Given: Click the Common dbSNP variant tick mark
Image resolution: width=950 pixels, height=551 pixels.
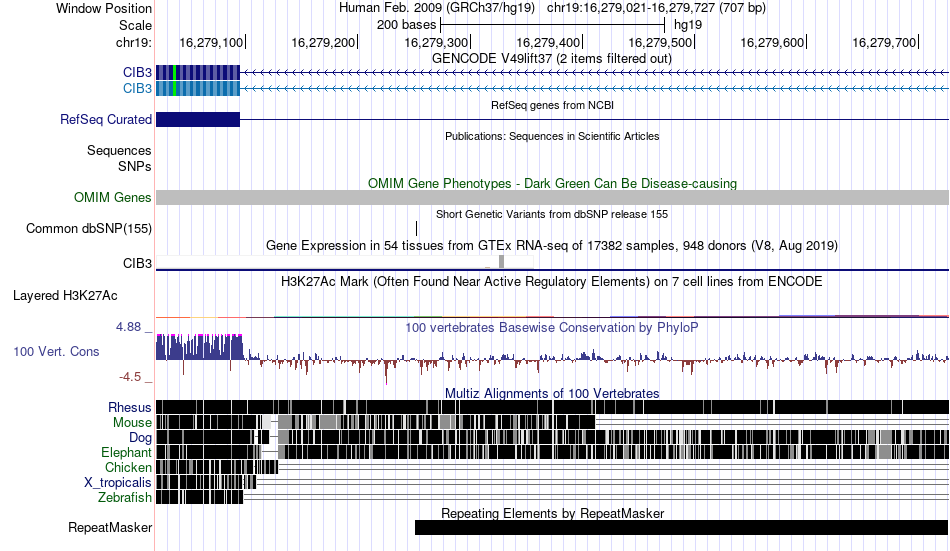Looking at the screenshot, I should pyautogui.click(x=417, y=229).
